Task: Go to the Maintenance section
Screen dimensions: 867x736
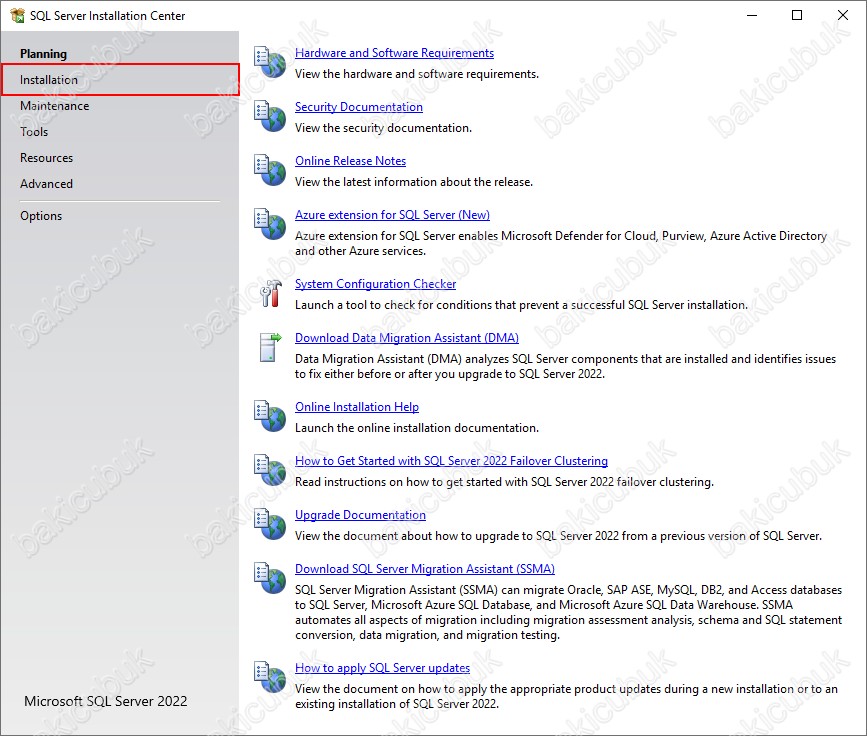Action: pos(55,106)
